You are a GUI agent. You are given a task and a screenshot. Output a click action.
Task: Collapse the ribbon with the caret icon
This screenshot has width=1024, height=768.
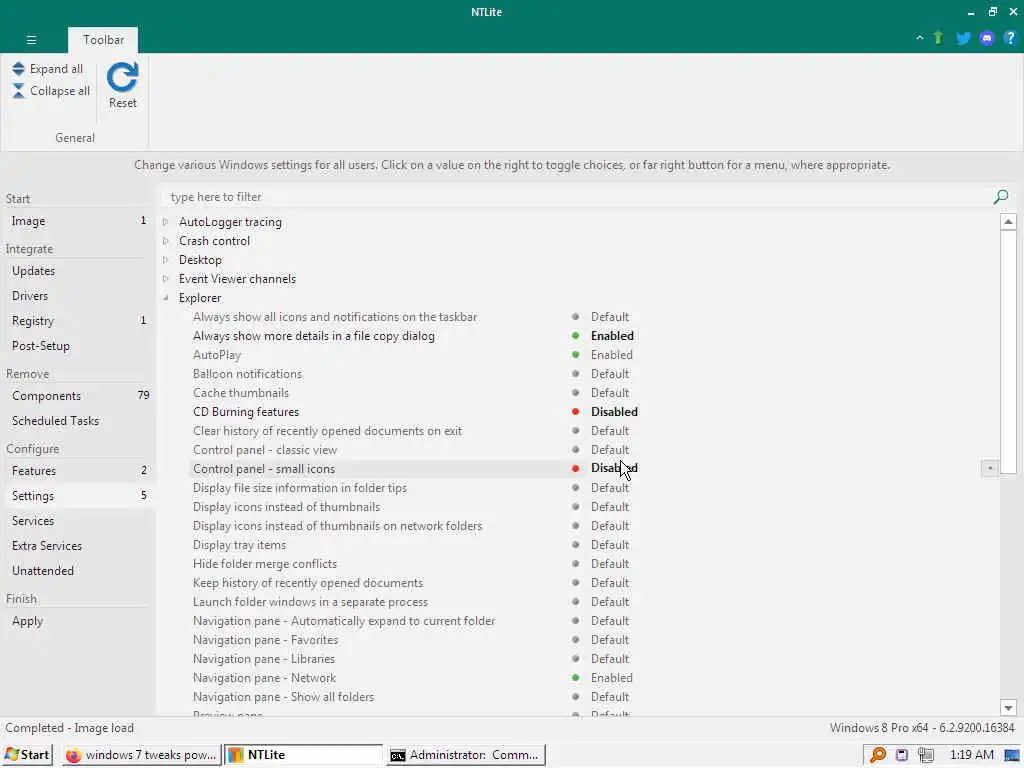(920, 38)
